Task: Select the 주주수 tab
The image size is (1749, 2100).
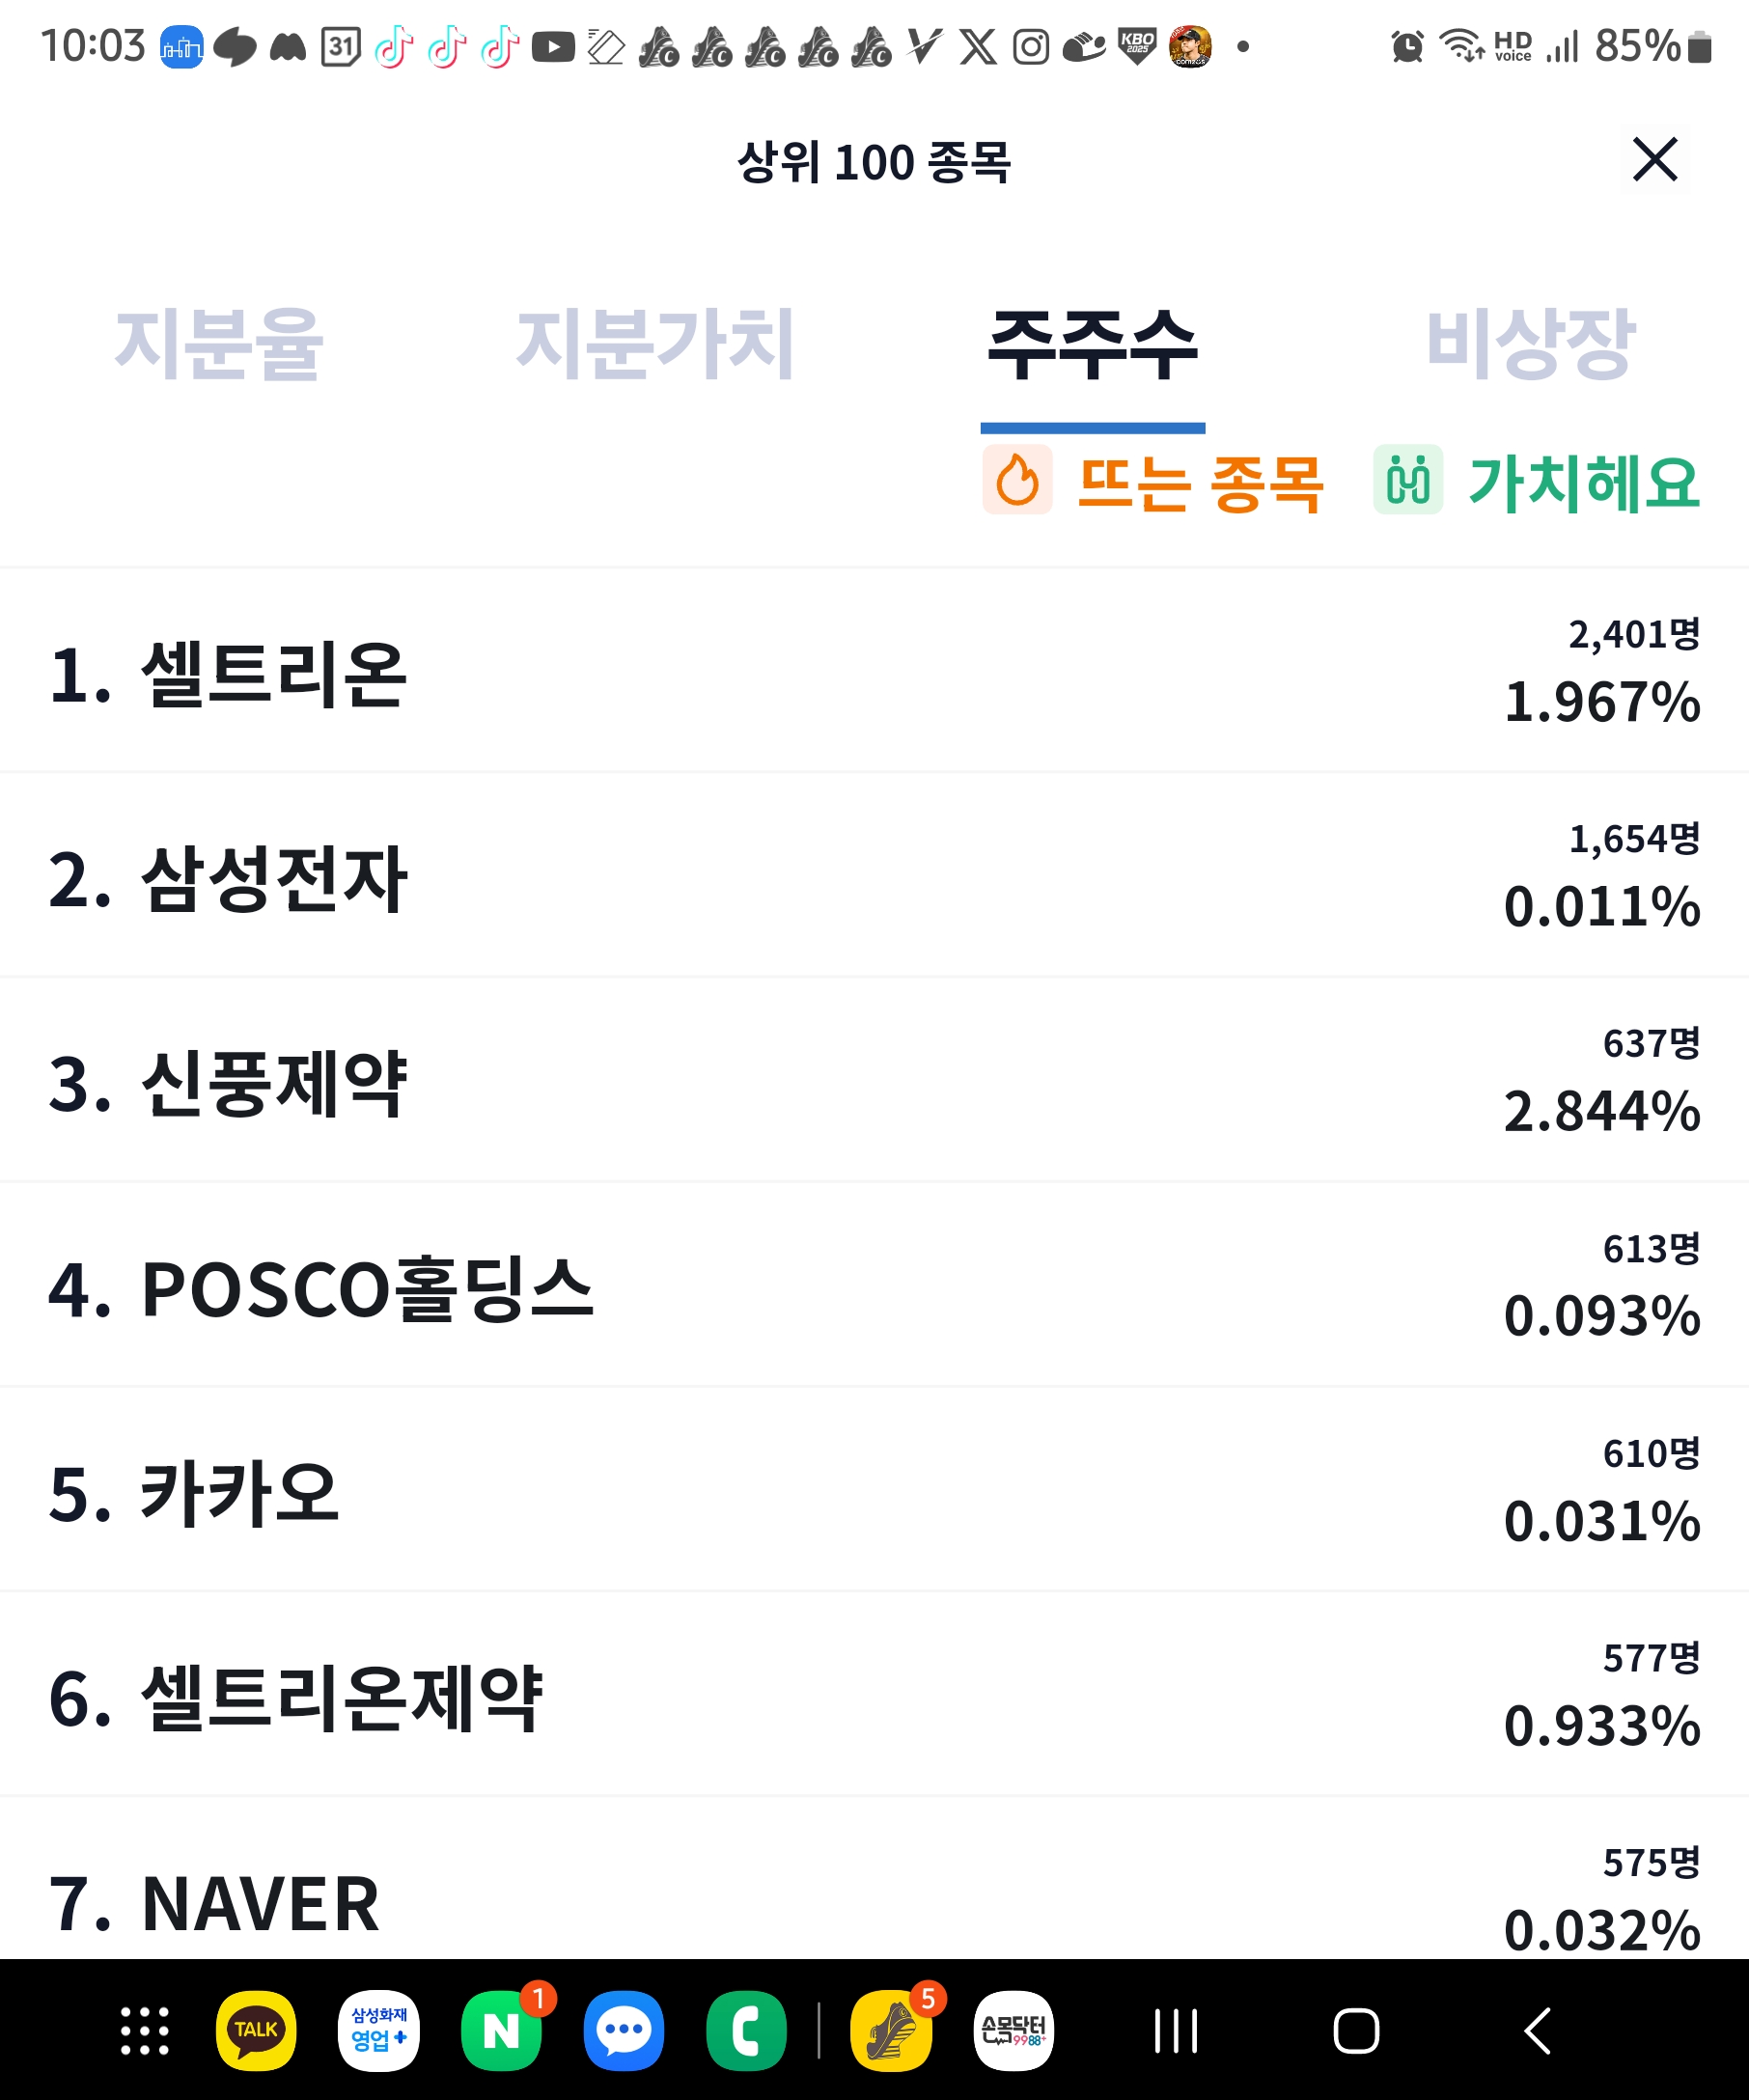Action: pos(1092,345)
